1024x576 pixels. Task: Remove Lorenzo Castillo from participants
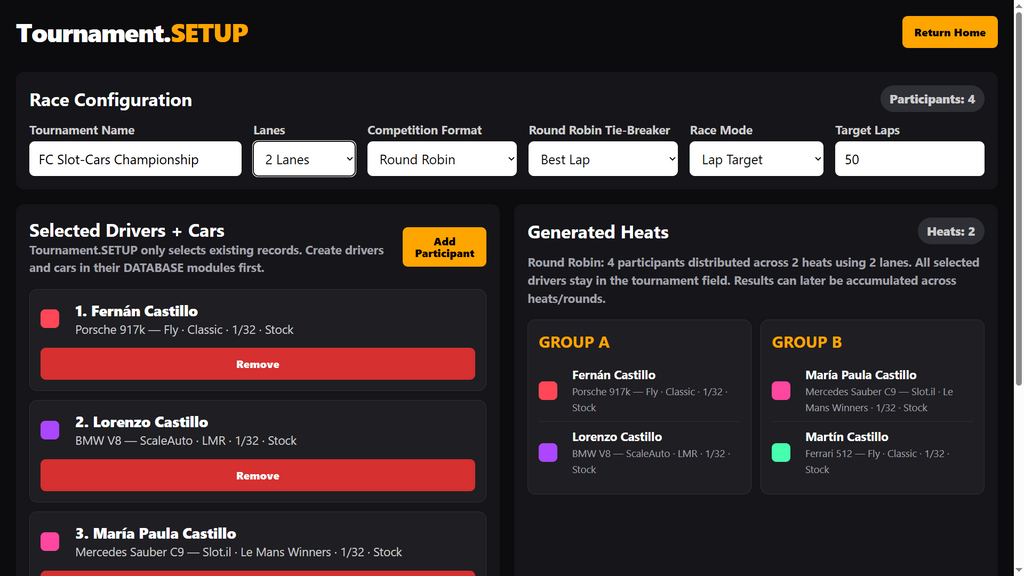(x=257, y=475)
